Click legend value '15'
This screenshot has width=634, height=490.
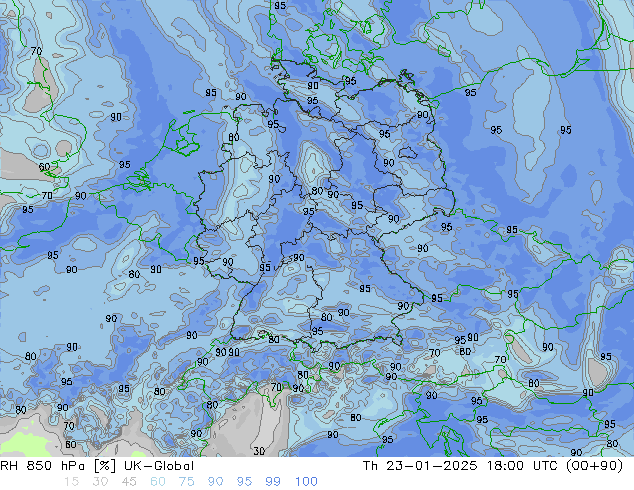pos(71,482)
